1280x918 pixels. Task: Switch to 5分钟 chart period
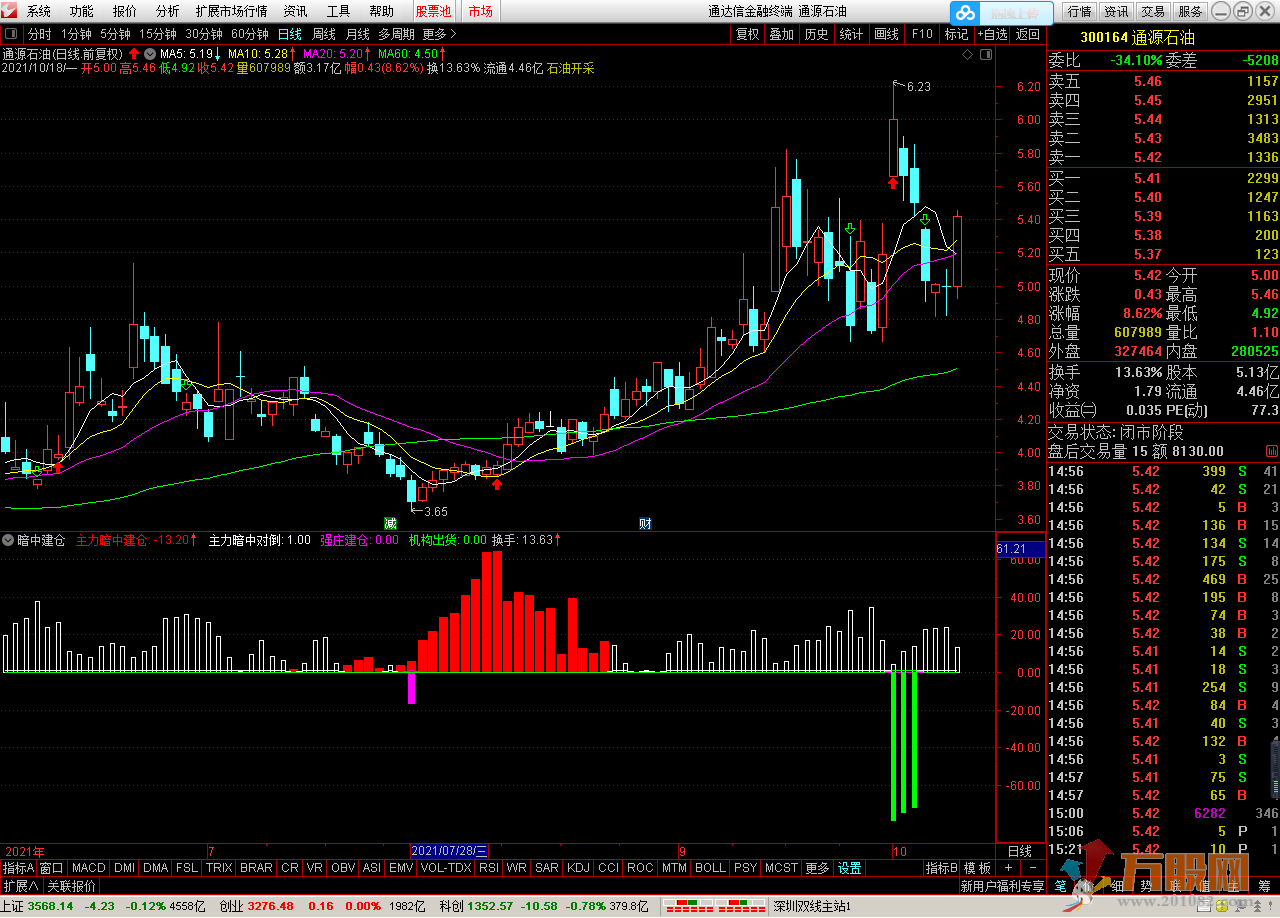coord(115,34)
